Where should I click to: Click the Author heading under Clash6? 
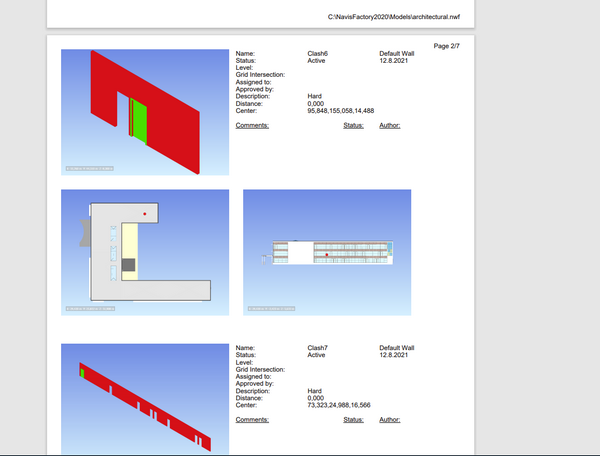pos(390,126)
